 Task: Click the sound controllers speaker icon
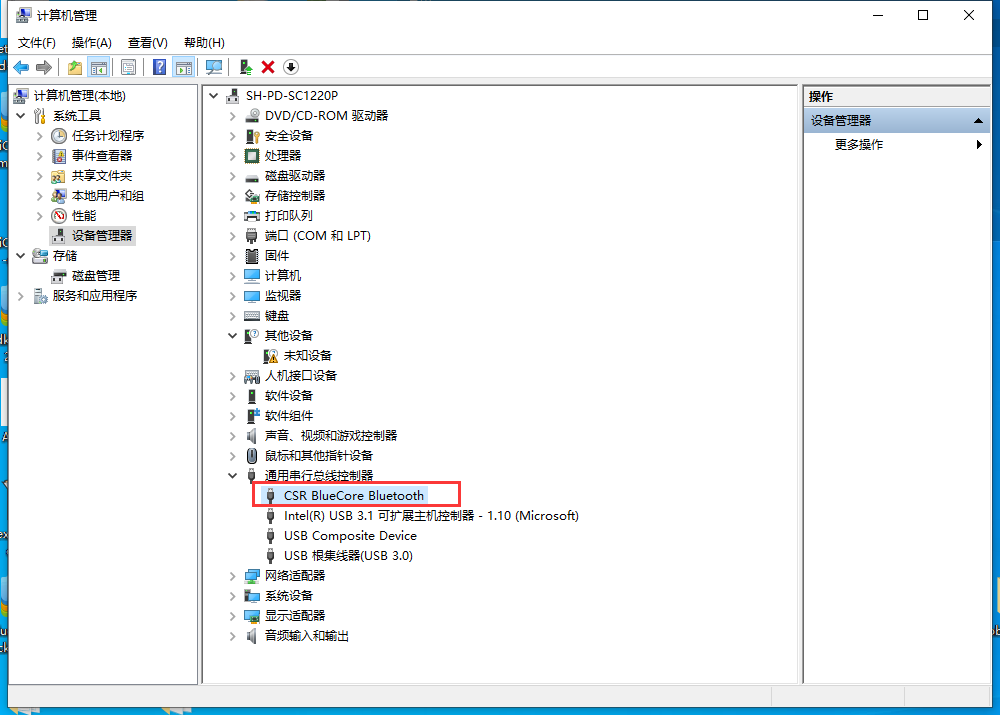pyautogui.click(x=253, y=436)
